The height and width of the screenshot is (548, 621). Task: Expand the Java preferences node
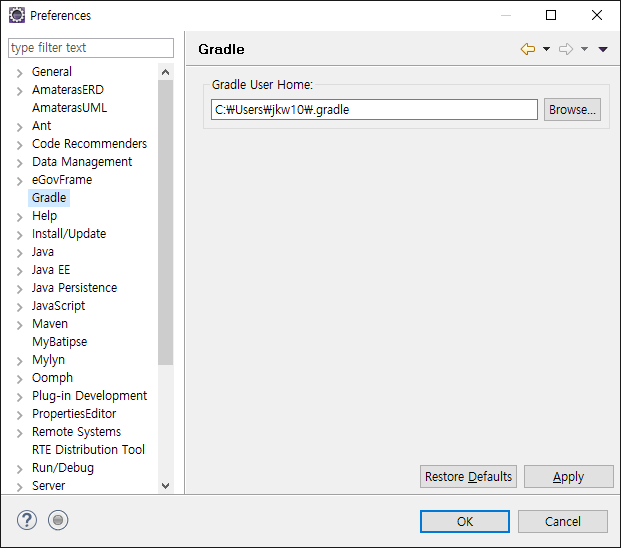pyautogui.click(x=19, y=253)
